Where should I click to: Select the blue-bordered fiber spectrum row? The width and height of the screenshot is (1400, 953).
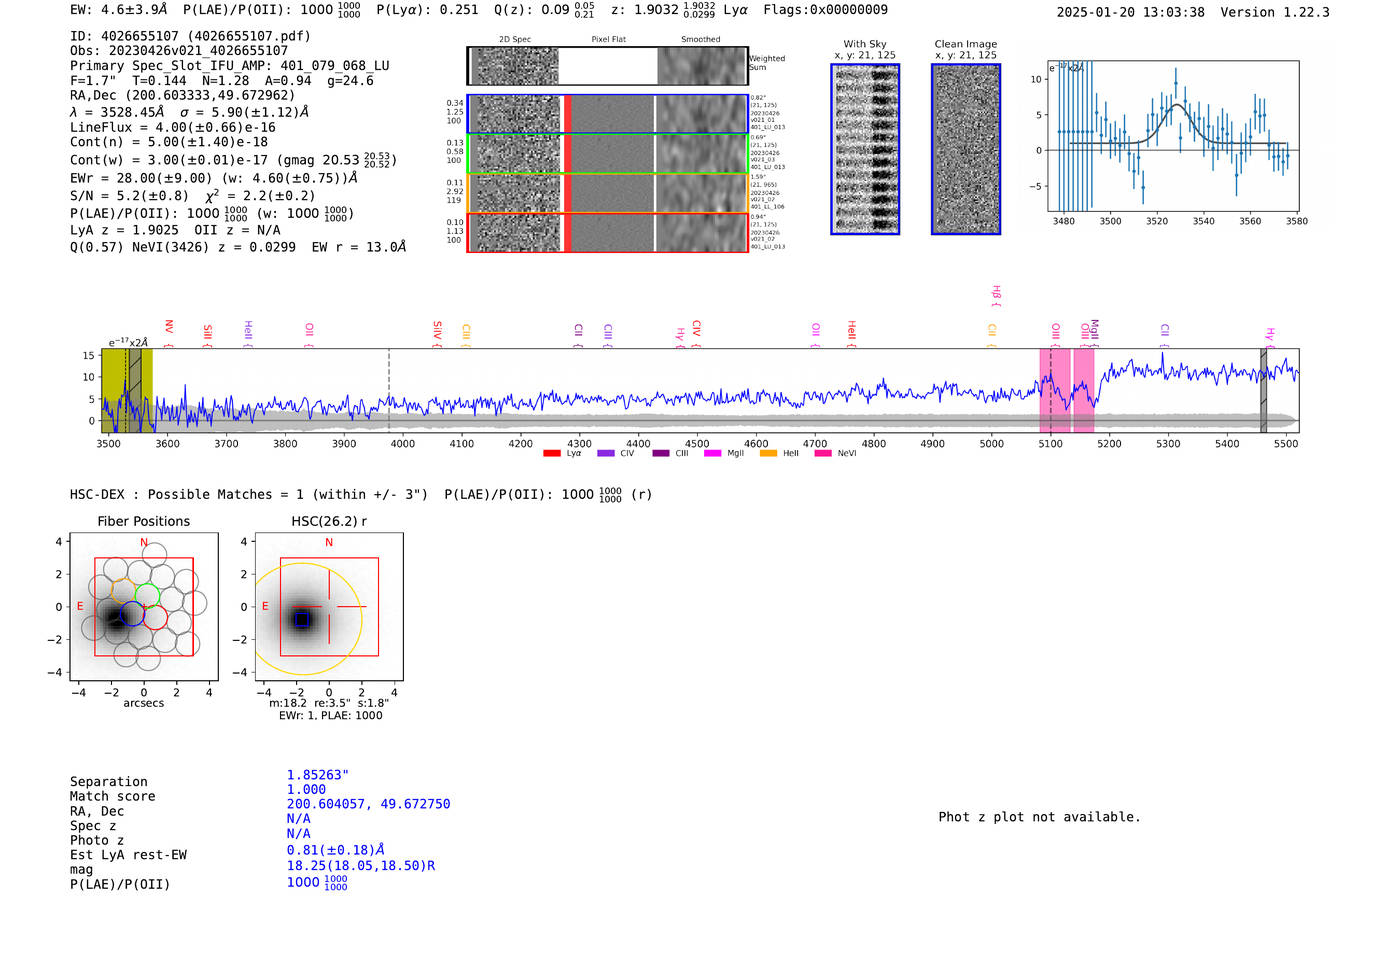pos(607,114)
